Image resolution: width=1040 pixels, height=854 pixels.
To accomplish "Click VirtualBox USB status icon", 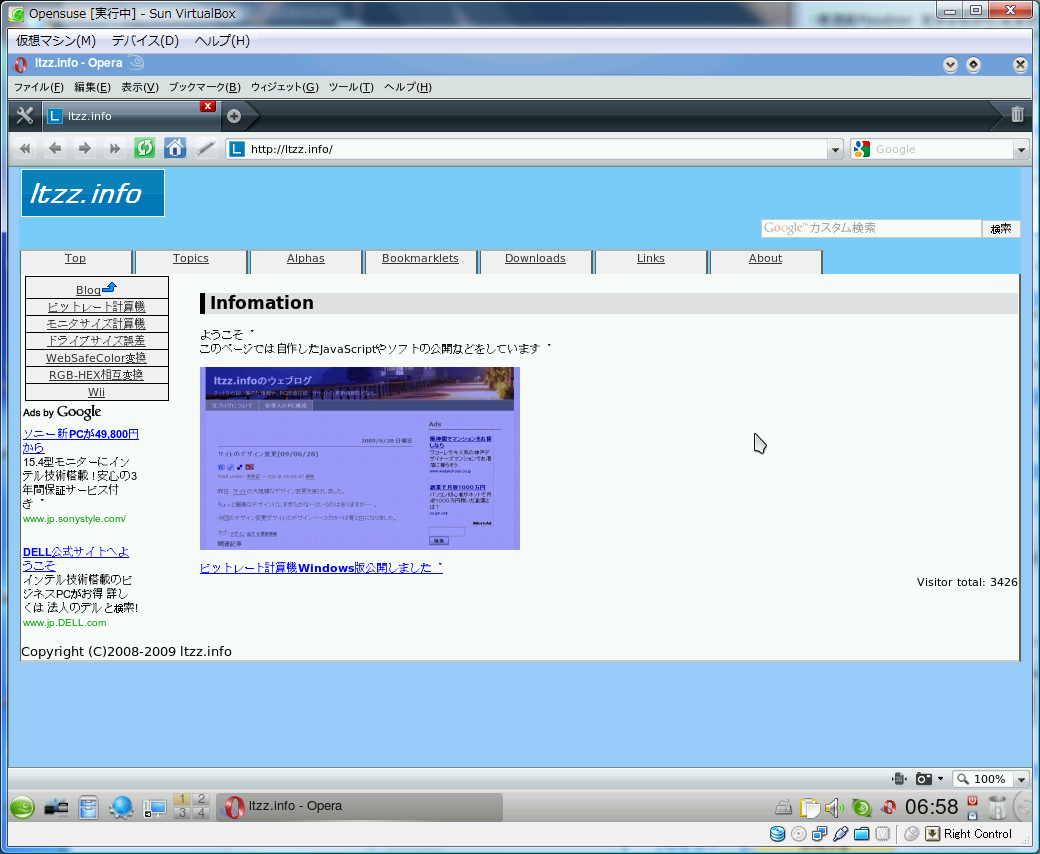I will click(x=840, y=834).
